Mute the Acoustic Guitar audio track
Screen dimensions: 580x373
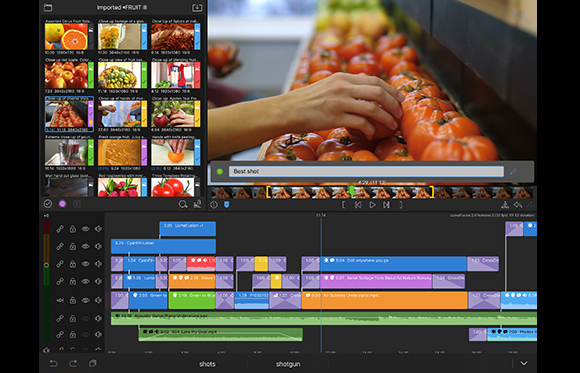click(98, 318)
